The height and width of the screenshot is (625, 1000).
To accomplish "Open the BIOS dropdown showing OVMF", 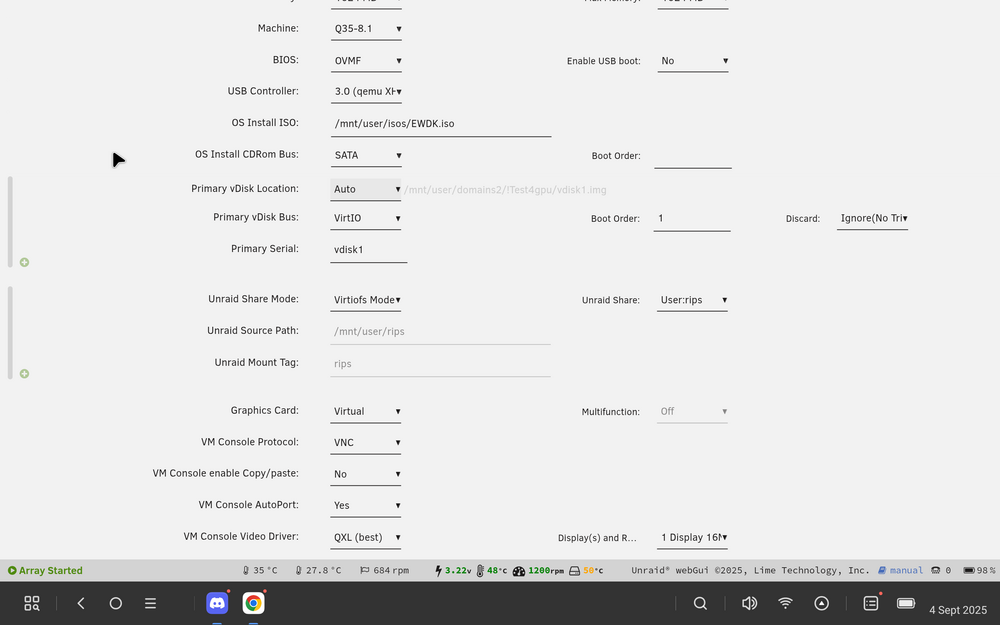I will (x=366, y=61).
